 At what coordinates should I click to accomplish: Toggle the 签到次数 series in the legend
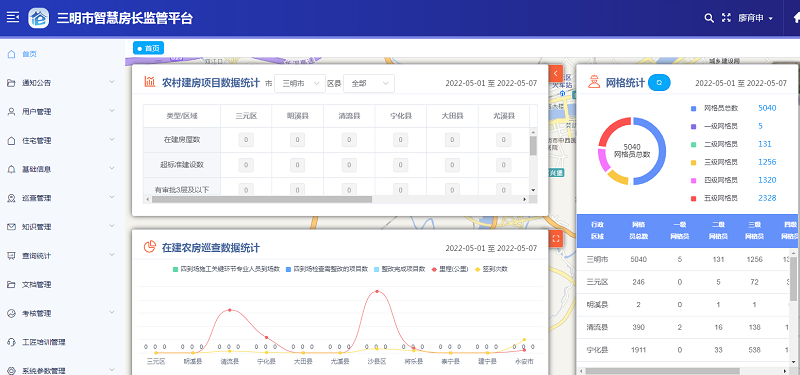point(491,269)
